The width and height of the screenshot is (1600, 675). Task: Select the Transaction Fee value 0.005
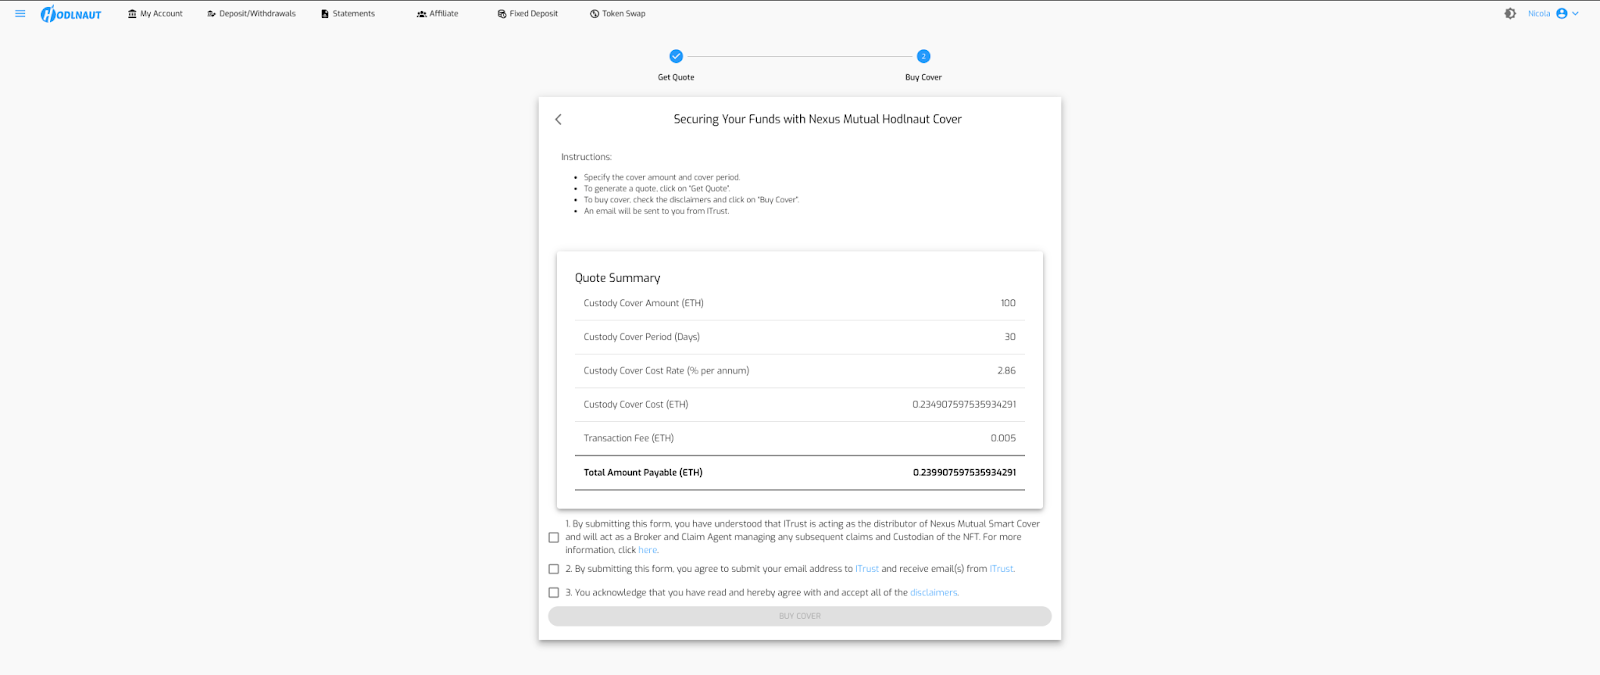(1003, 438)
